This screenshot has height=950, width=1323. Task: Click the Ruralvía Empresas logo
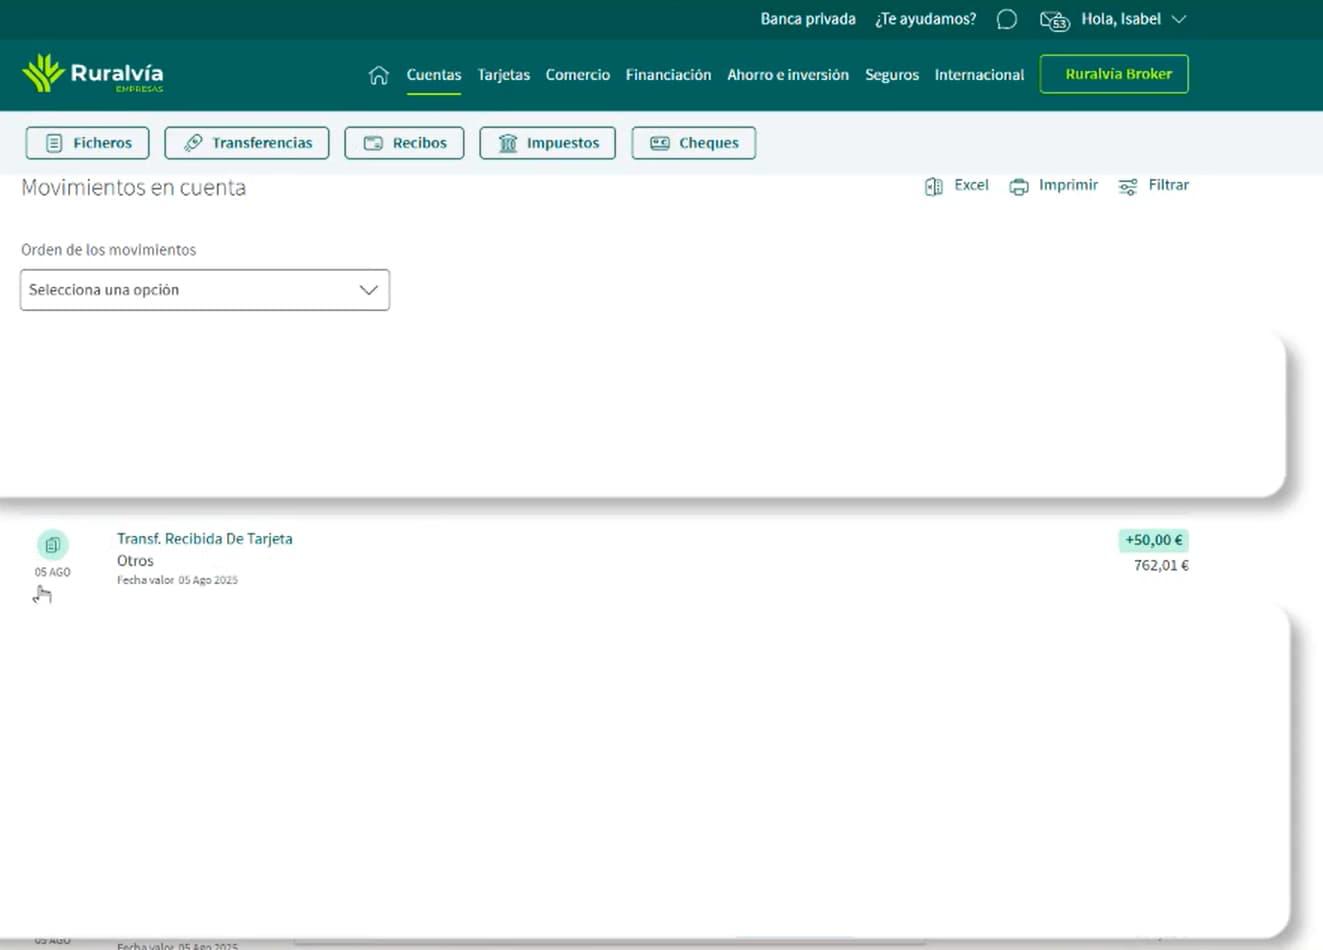[x=93, y=74]
